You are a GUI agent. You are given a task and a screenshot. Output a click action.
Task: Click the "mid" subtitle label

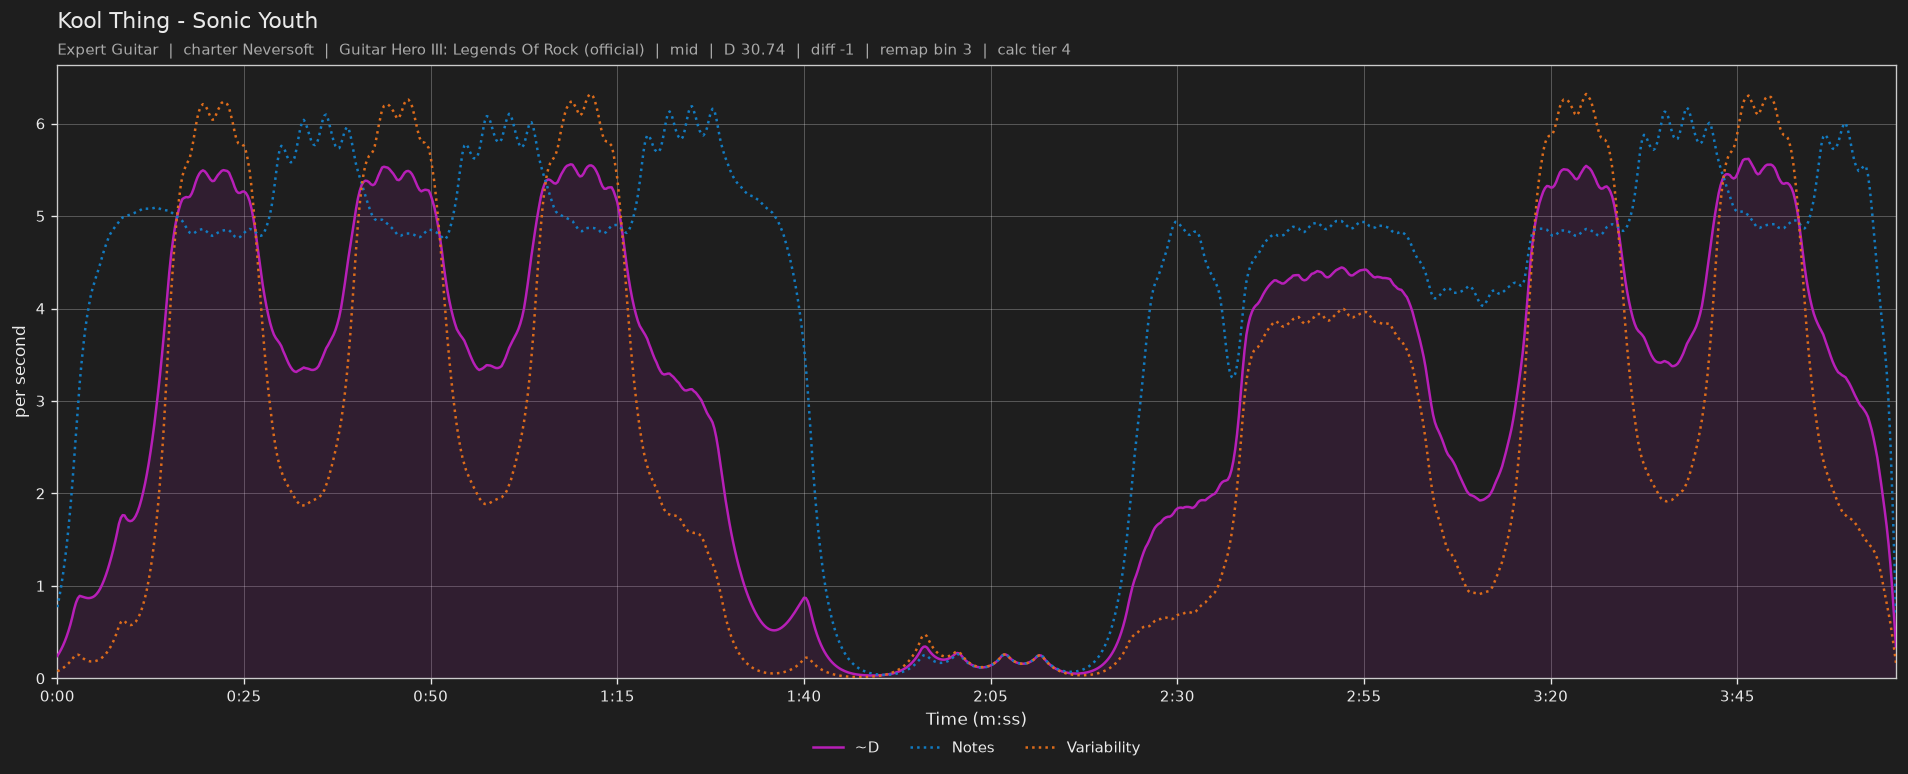pos(684,50)
